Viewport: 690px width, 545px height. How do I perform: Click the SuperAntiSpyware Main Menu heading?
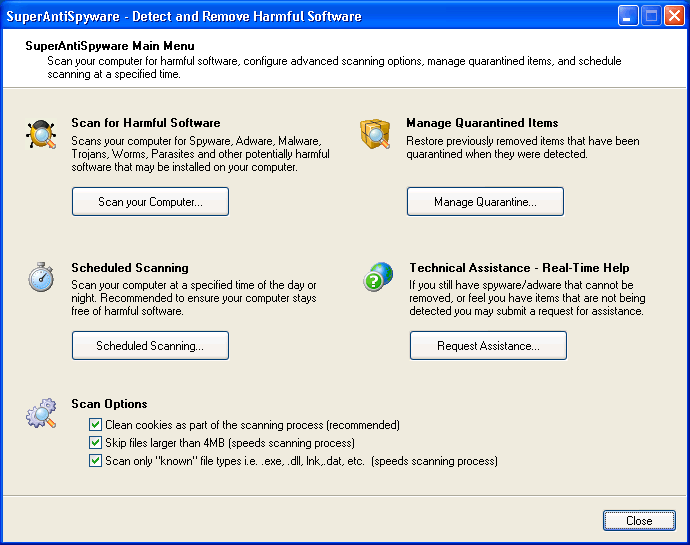click(110, 46)
